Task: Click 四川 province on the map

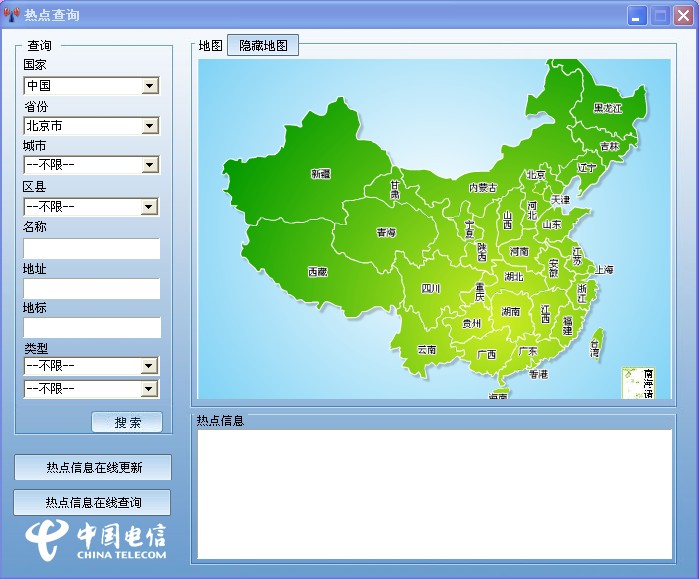Action: pos(430,288)
